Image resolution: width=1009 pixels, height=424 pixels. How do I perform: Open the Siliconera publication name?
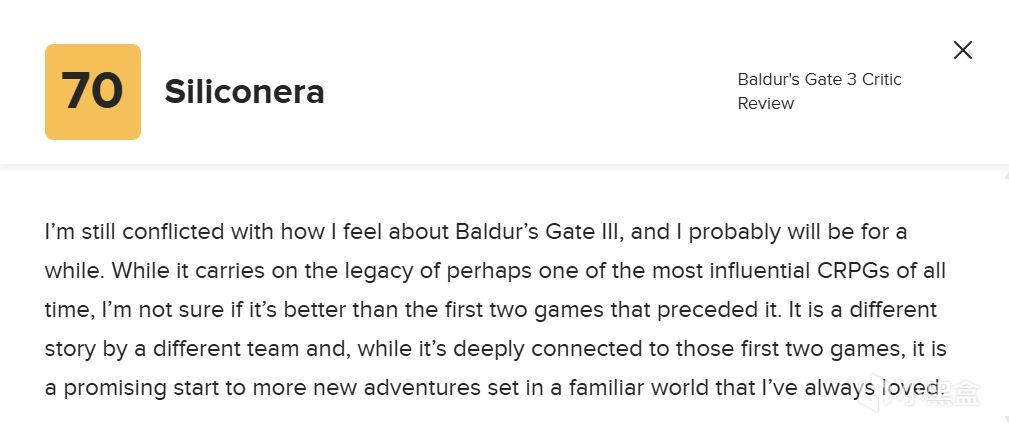[244, 92]
